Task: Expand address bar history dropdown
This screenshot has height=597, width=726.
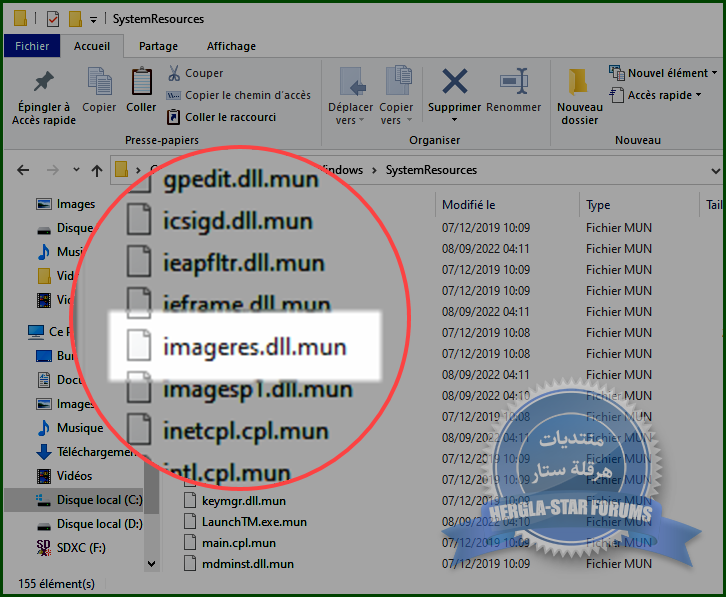Action: (x=715, y=171)
